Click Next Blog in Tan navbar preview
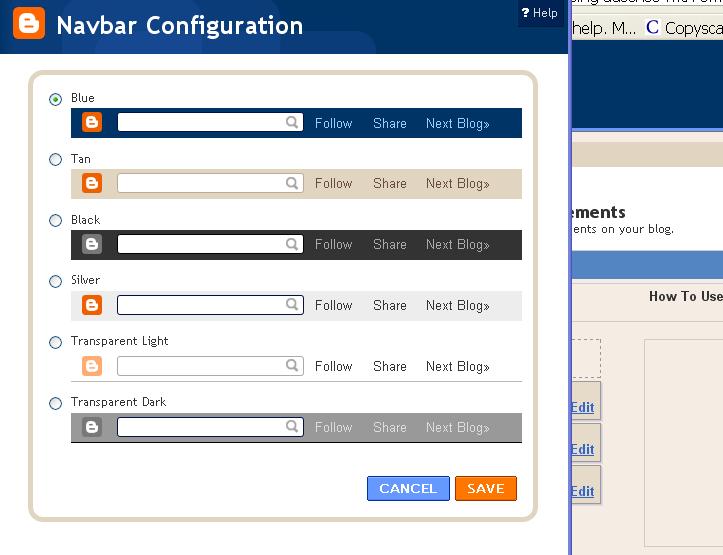This screenshot has height=555, width=723. click(457, 184)
